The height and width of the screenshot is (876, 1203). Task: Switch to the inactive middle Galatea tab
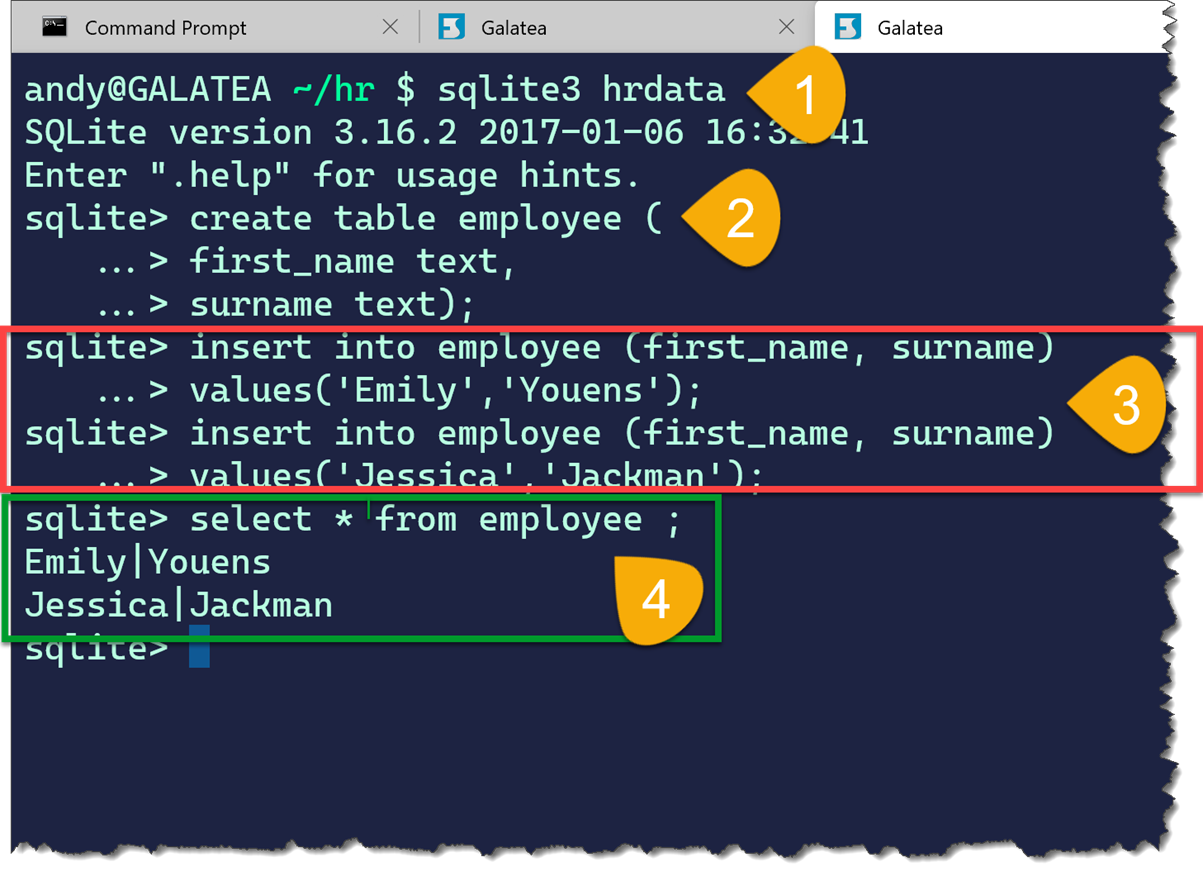pos(514,28)
